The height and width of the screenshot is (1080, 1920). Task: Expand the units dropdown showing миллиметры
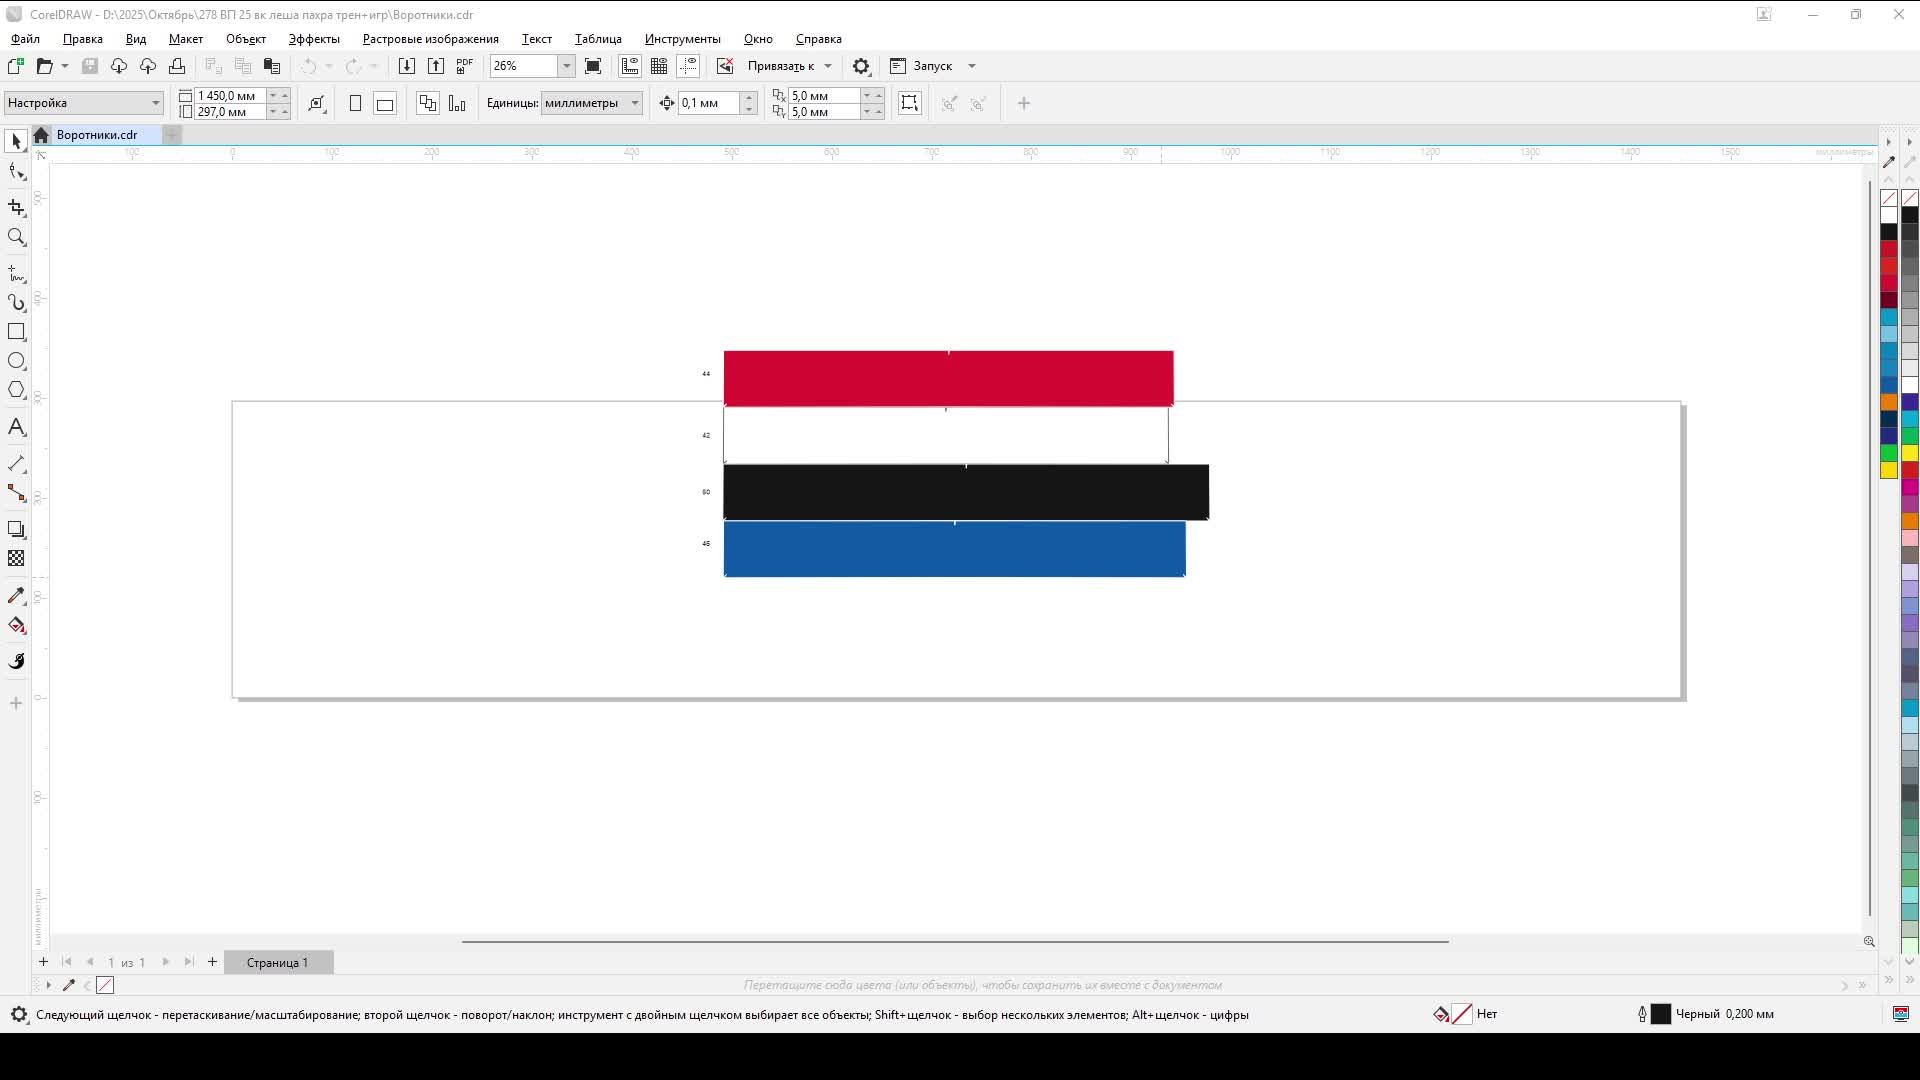click(x=636, y=102)
